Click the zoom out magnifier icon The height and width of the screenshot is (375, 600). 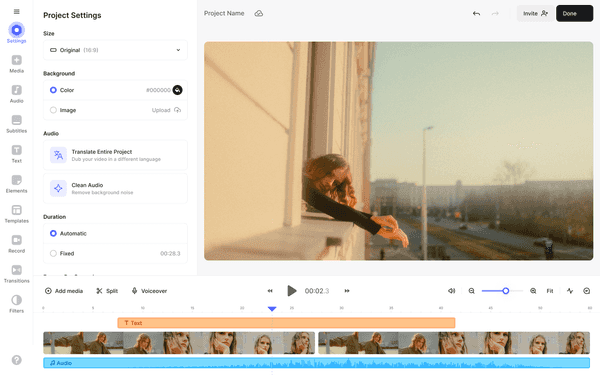click(x=471, y=291)
